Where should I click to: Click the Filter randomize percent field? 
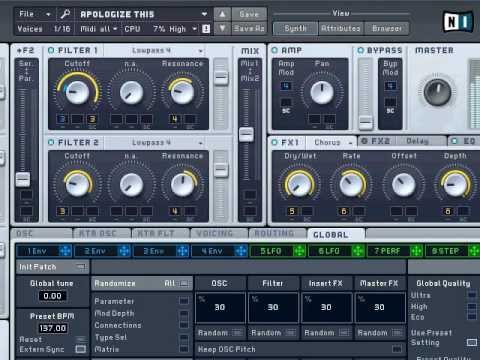(273, 307)
